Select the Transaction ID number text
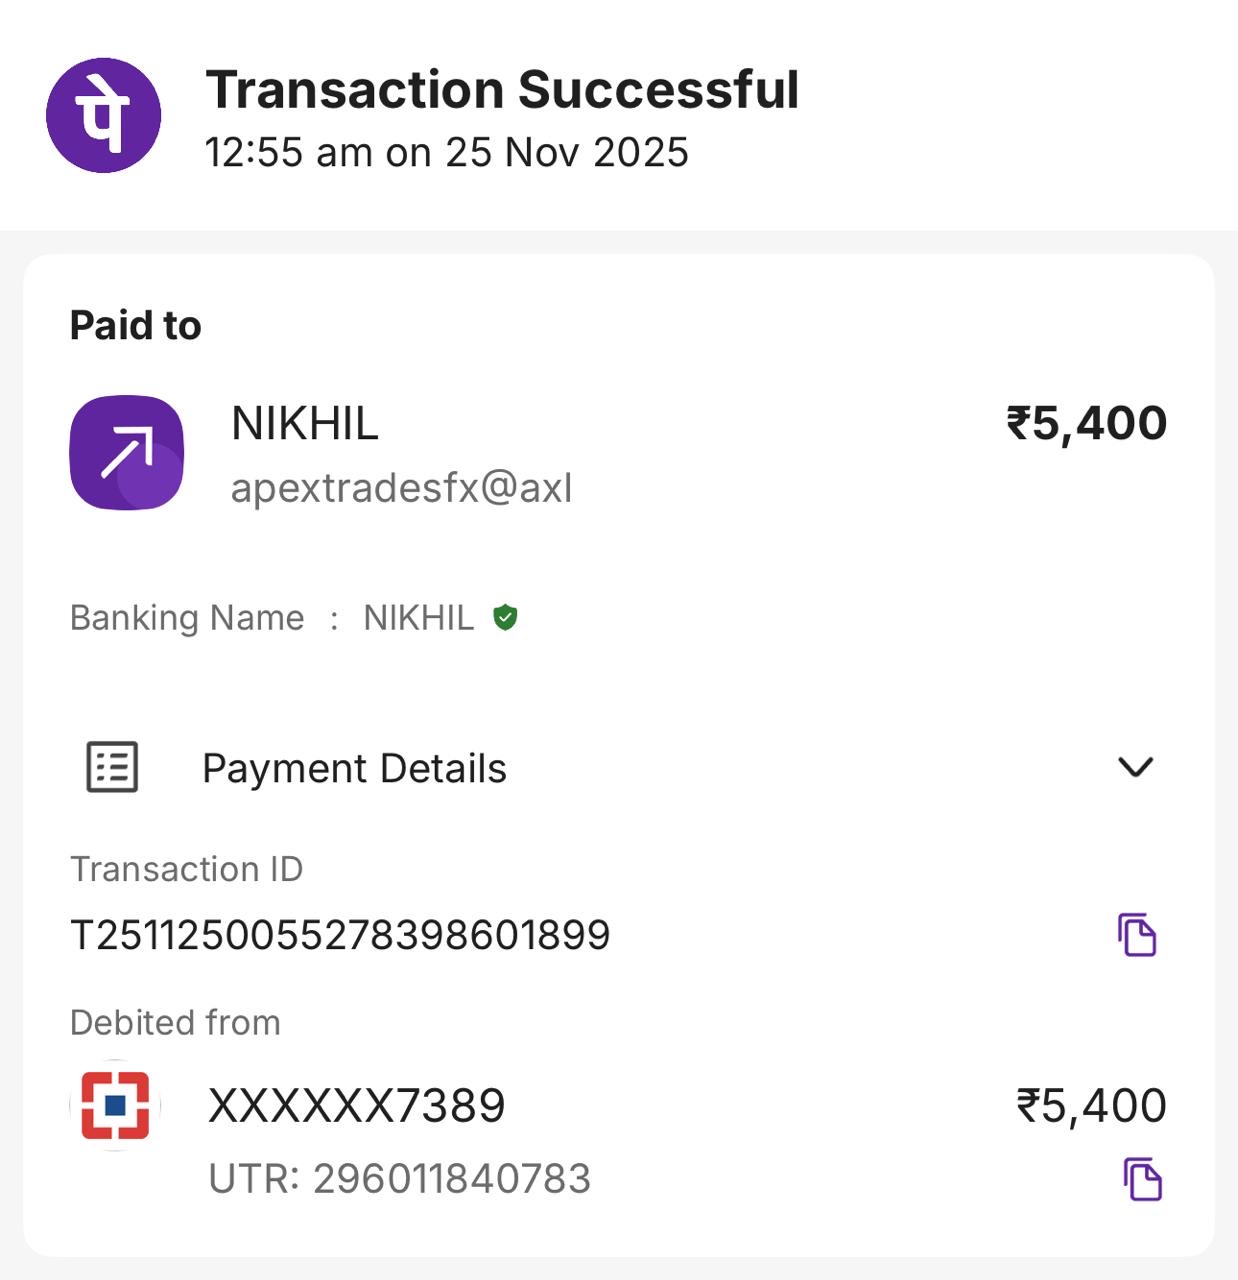The height and width of the screenshot is (1280, 1238). pyautogui.click(x=340, y=936)
